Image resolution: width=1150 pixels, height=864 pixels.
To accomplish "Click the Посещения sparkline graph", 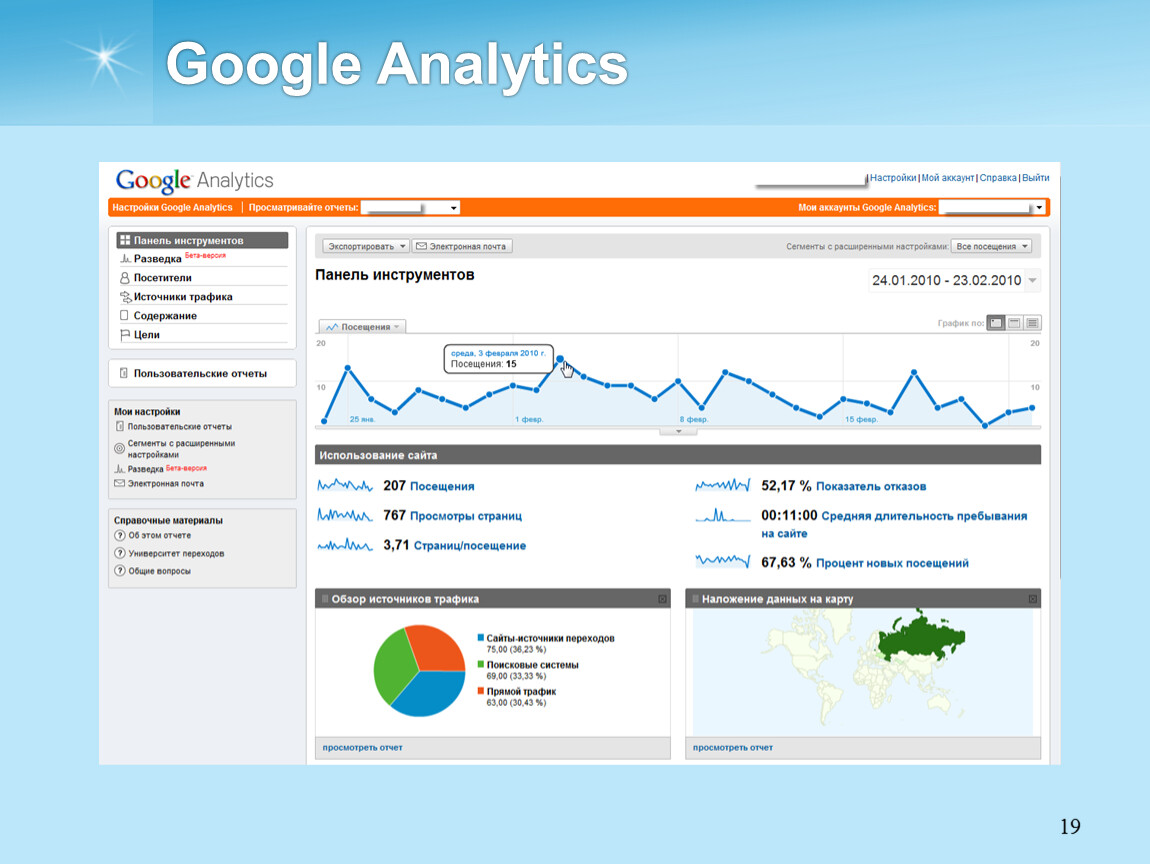I will 345,486.
